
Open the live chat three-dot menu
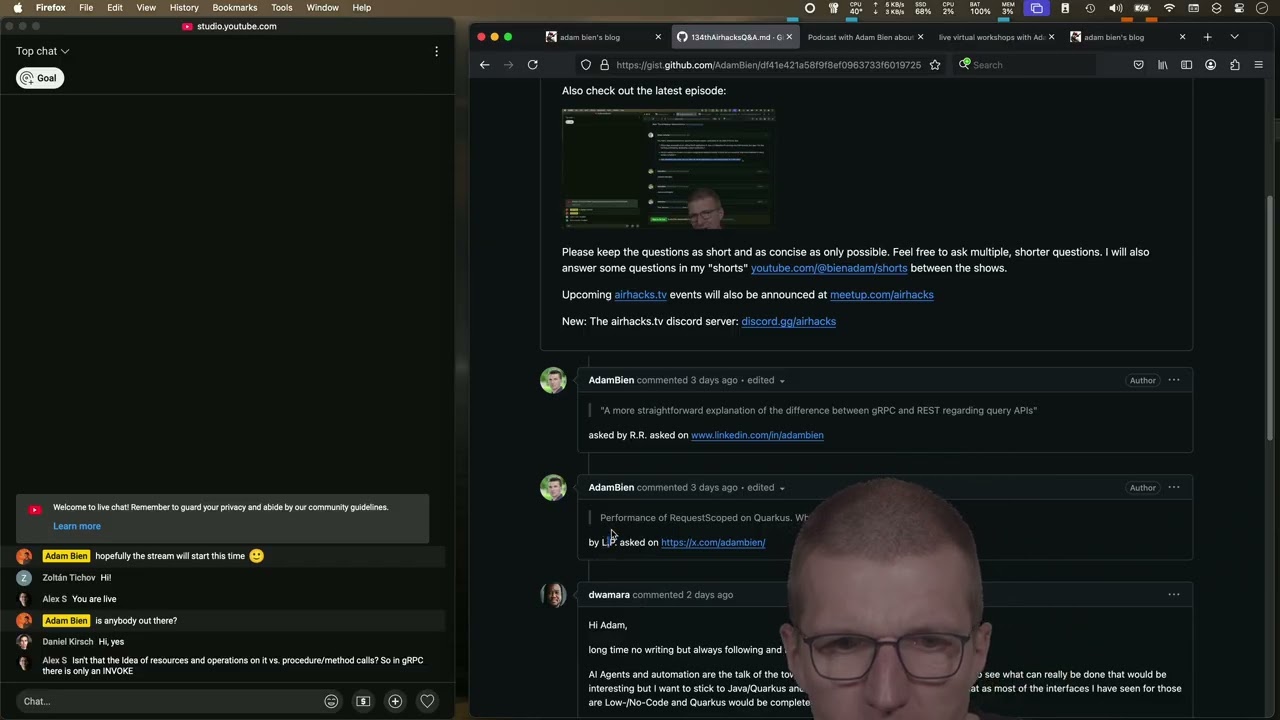coord(436,51)
